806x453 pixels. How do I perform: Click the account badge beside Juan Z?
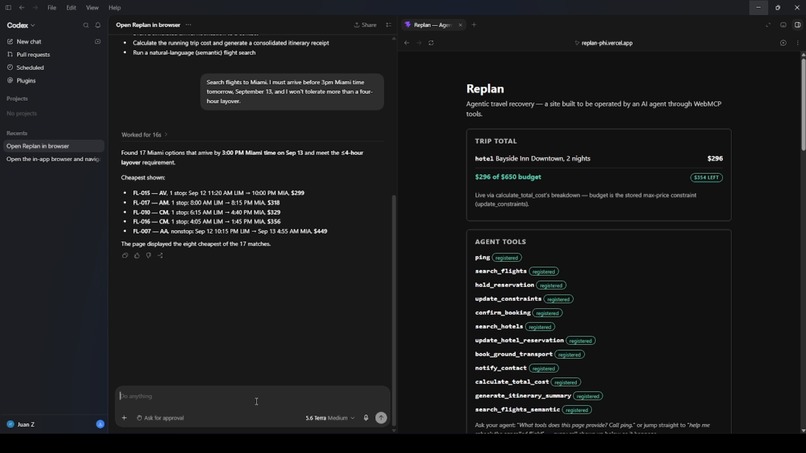pyautogui.click(x=100, y=424)
